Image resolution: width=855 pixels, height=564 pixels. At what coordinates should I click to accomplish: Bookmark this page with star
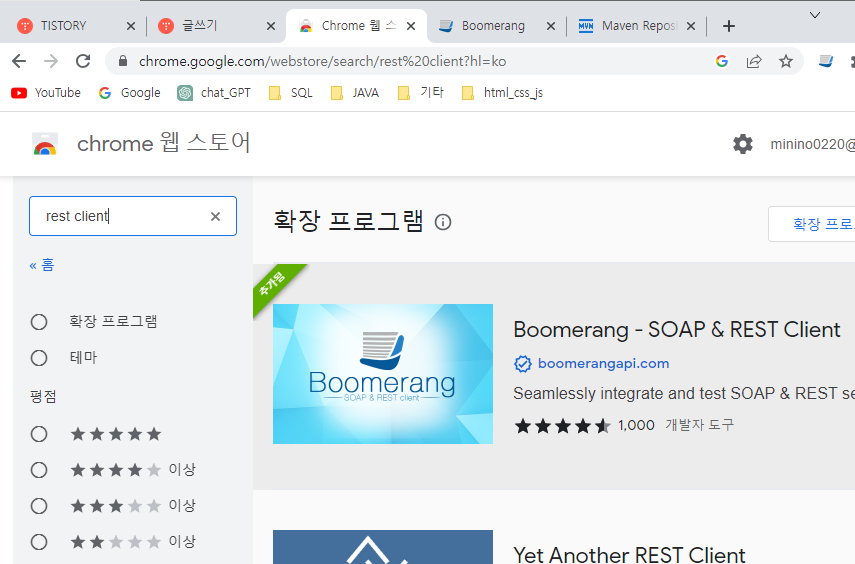click(786, 61)
